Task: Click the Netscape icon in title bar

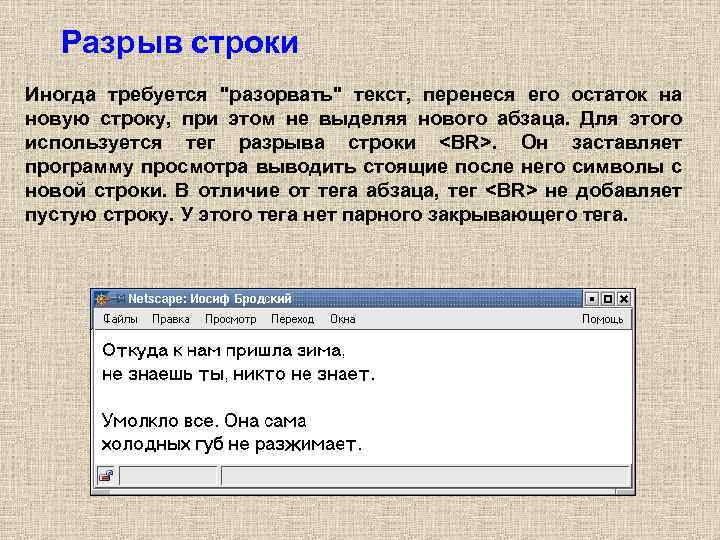Action: click(101, 299)
